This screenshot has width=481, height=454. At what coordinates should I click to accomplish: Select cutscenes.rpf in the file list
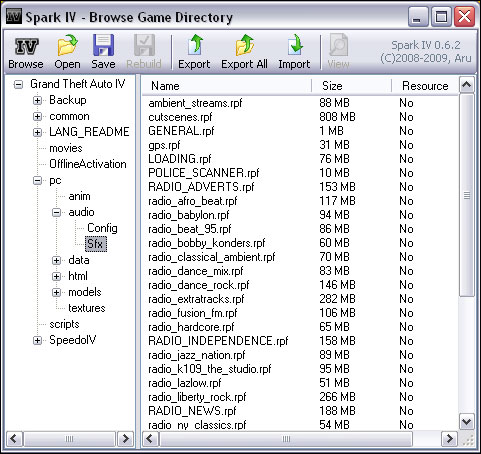(x=180, y=117)
